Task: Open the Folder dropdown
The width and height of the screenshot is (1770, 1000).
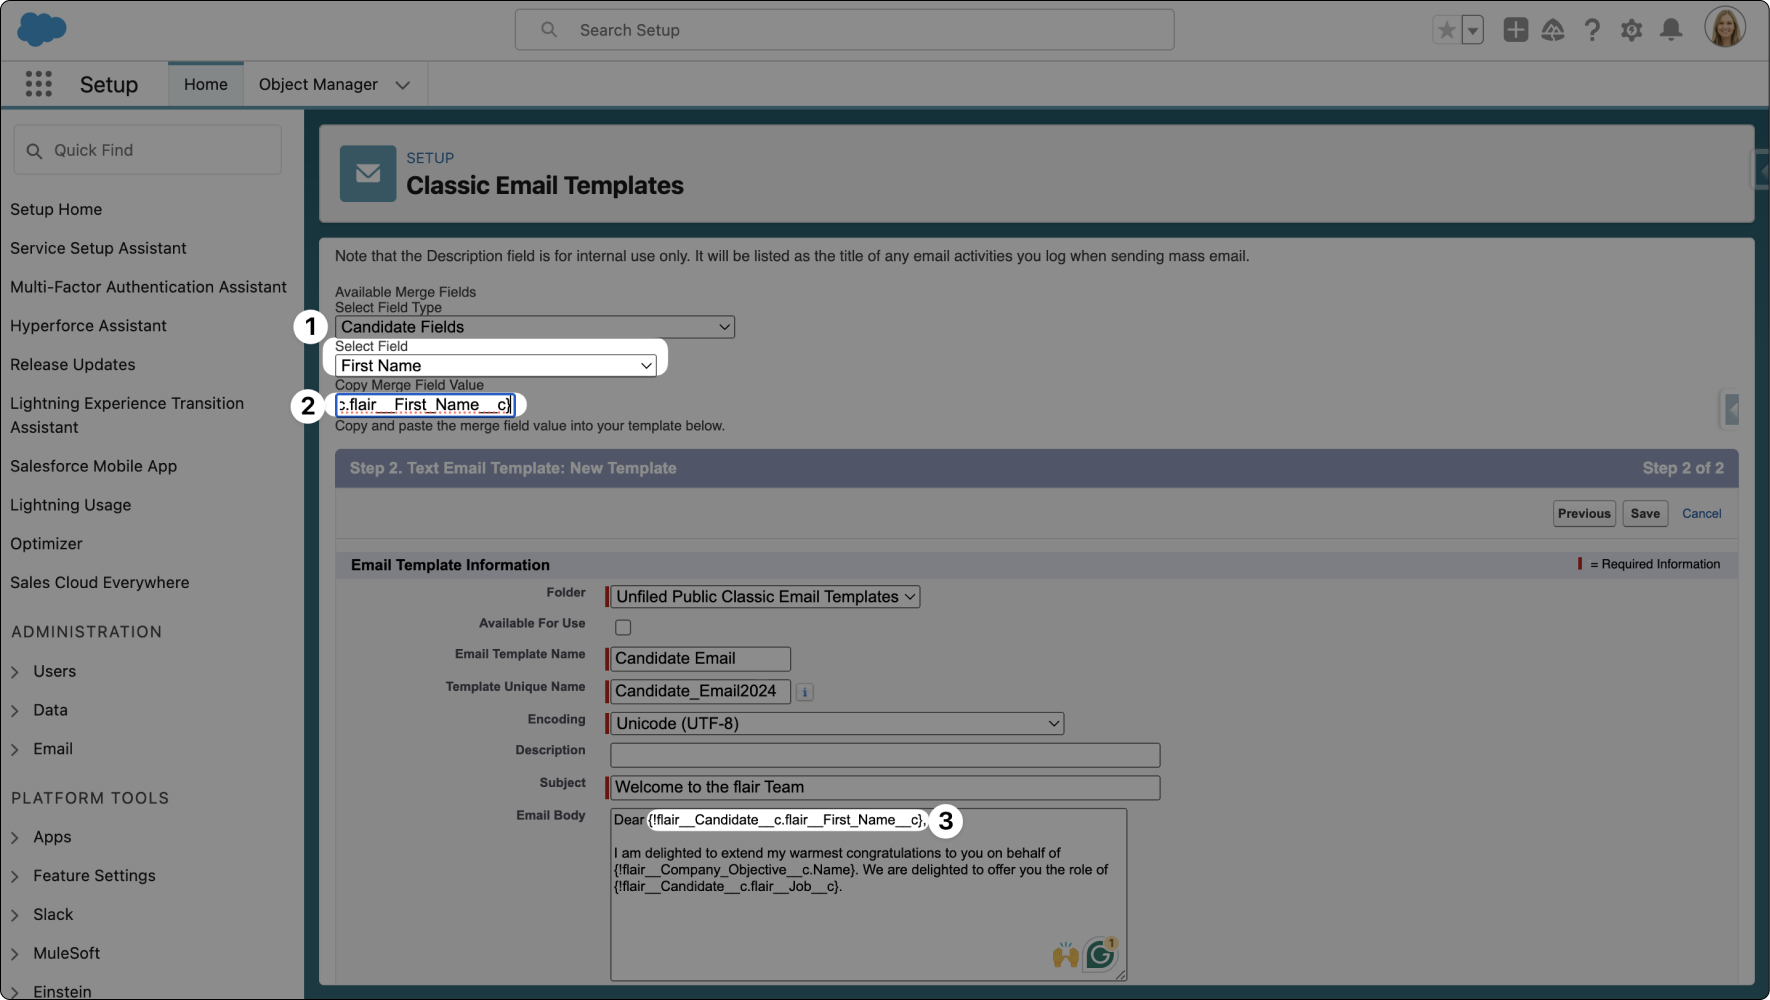Action: (765, 597)
